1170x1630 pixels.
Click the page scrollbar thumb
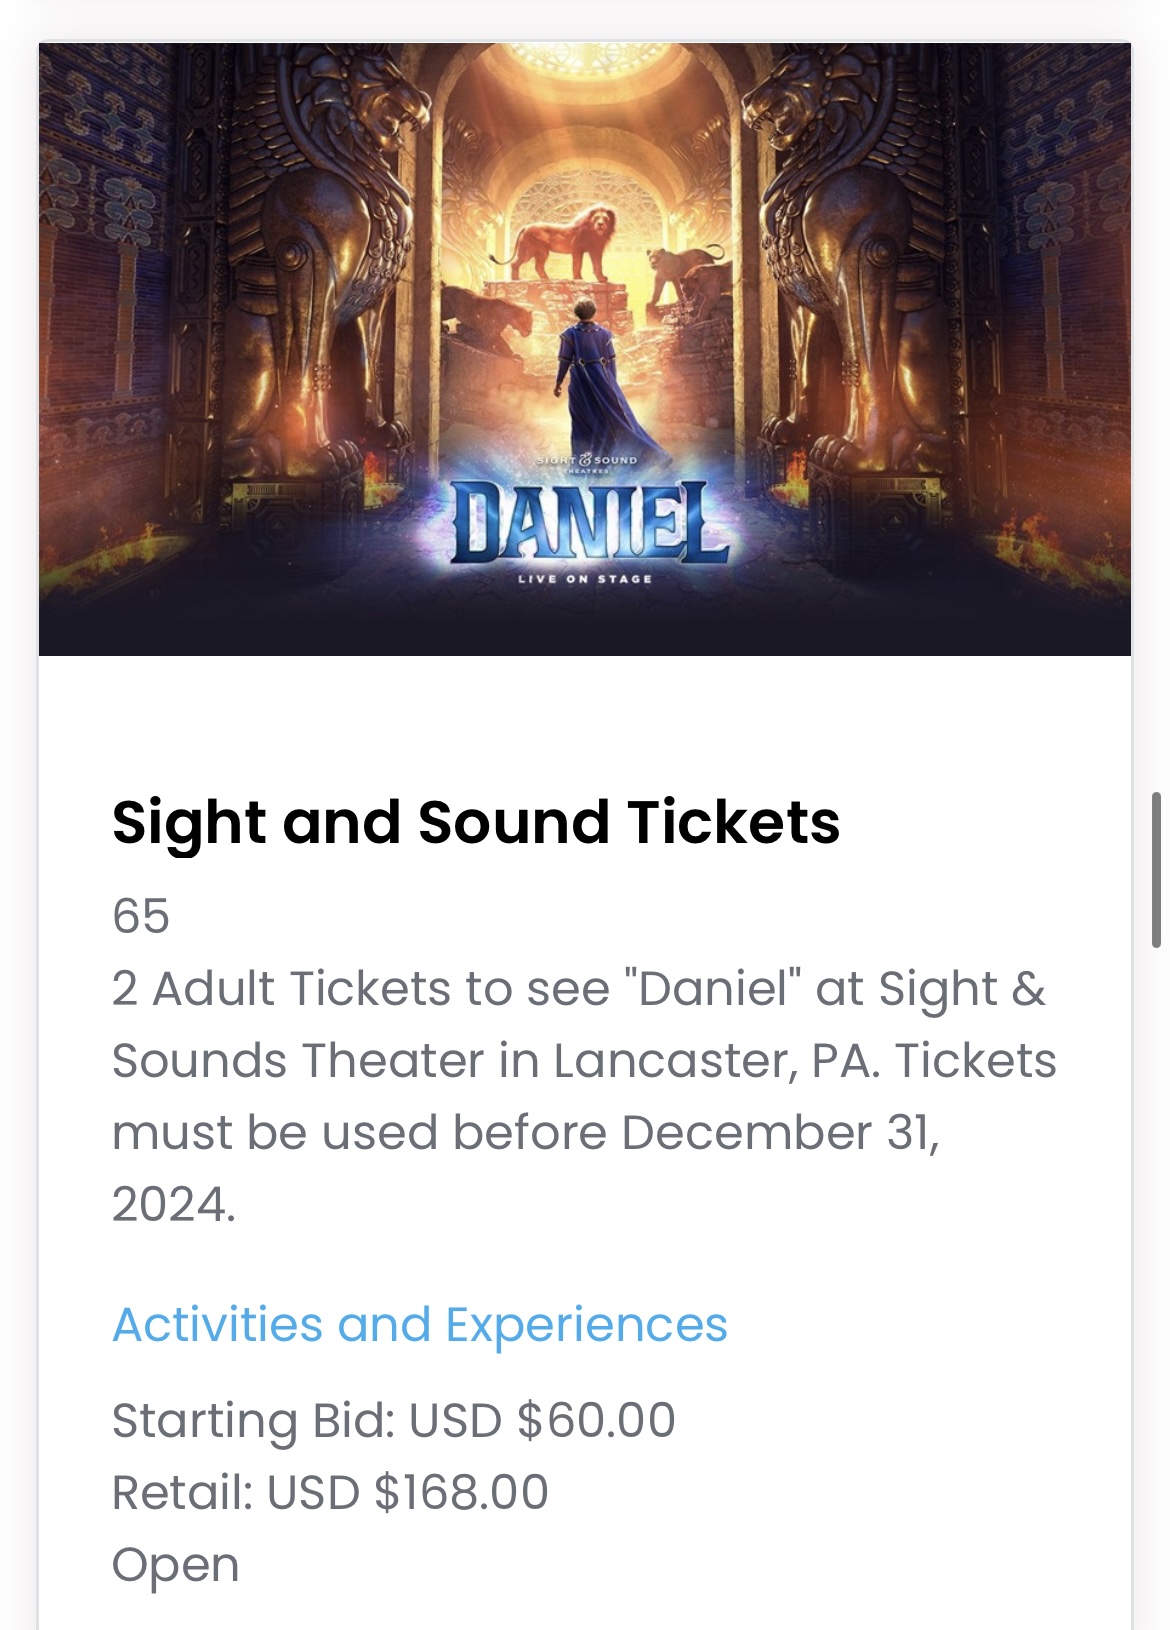[1156, 870]
